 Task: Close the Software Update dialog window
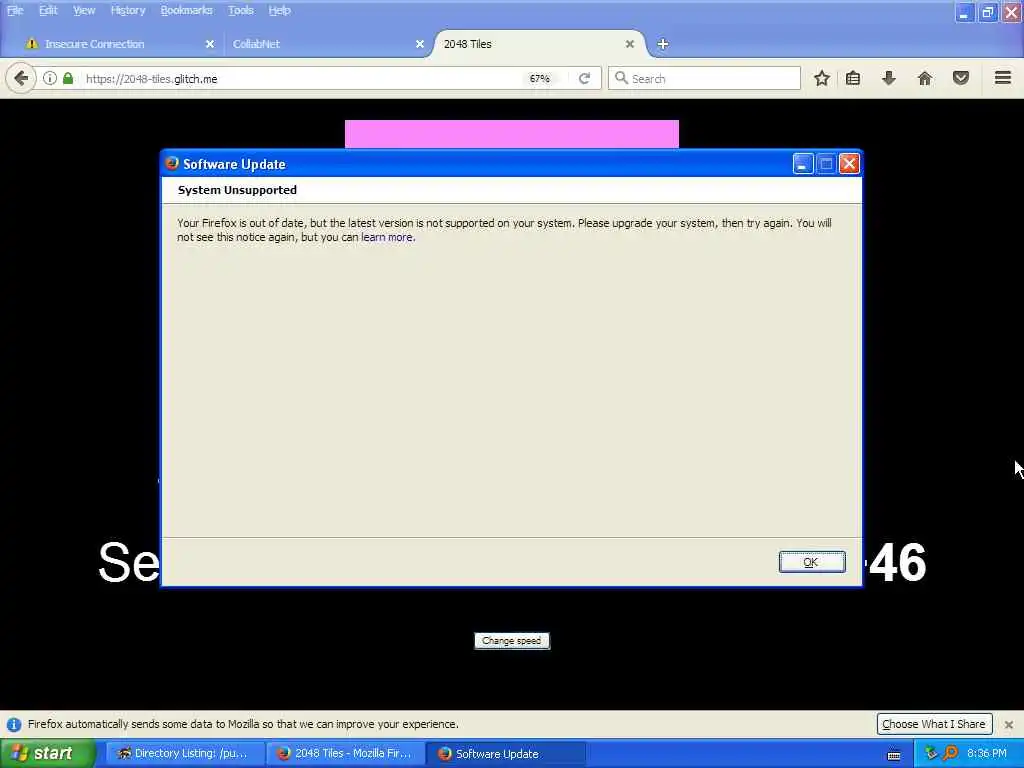849,164
